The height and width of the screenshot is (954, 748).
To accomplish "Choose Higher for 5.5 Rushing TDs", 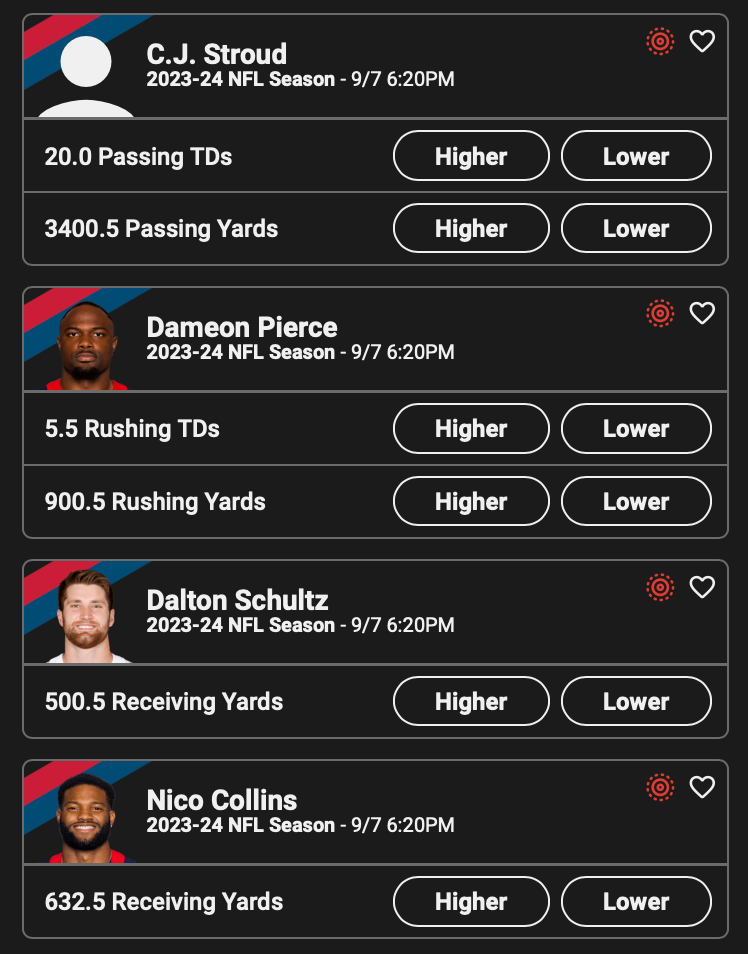I will pos(471,429).
